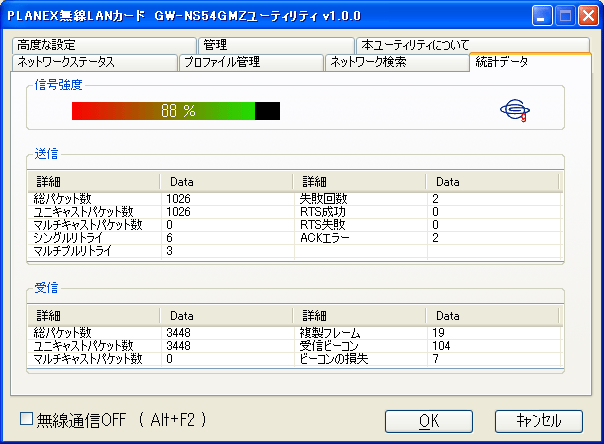The width and height of the screenshot is (604, 444).
Task: Open the 本ユーティリティについて tab
Action: tap(473, 45)
